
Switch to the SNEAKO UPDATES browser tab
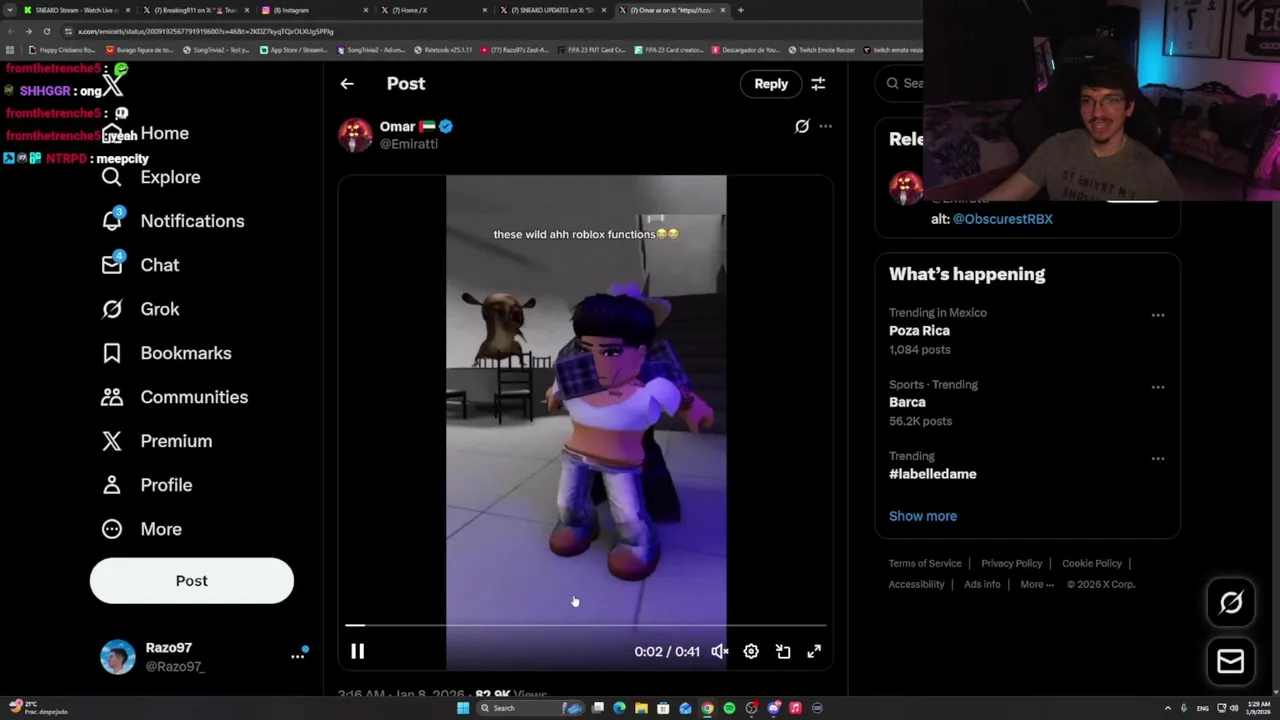[552, 10]
